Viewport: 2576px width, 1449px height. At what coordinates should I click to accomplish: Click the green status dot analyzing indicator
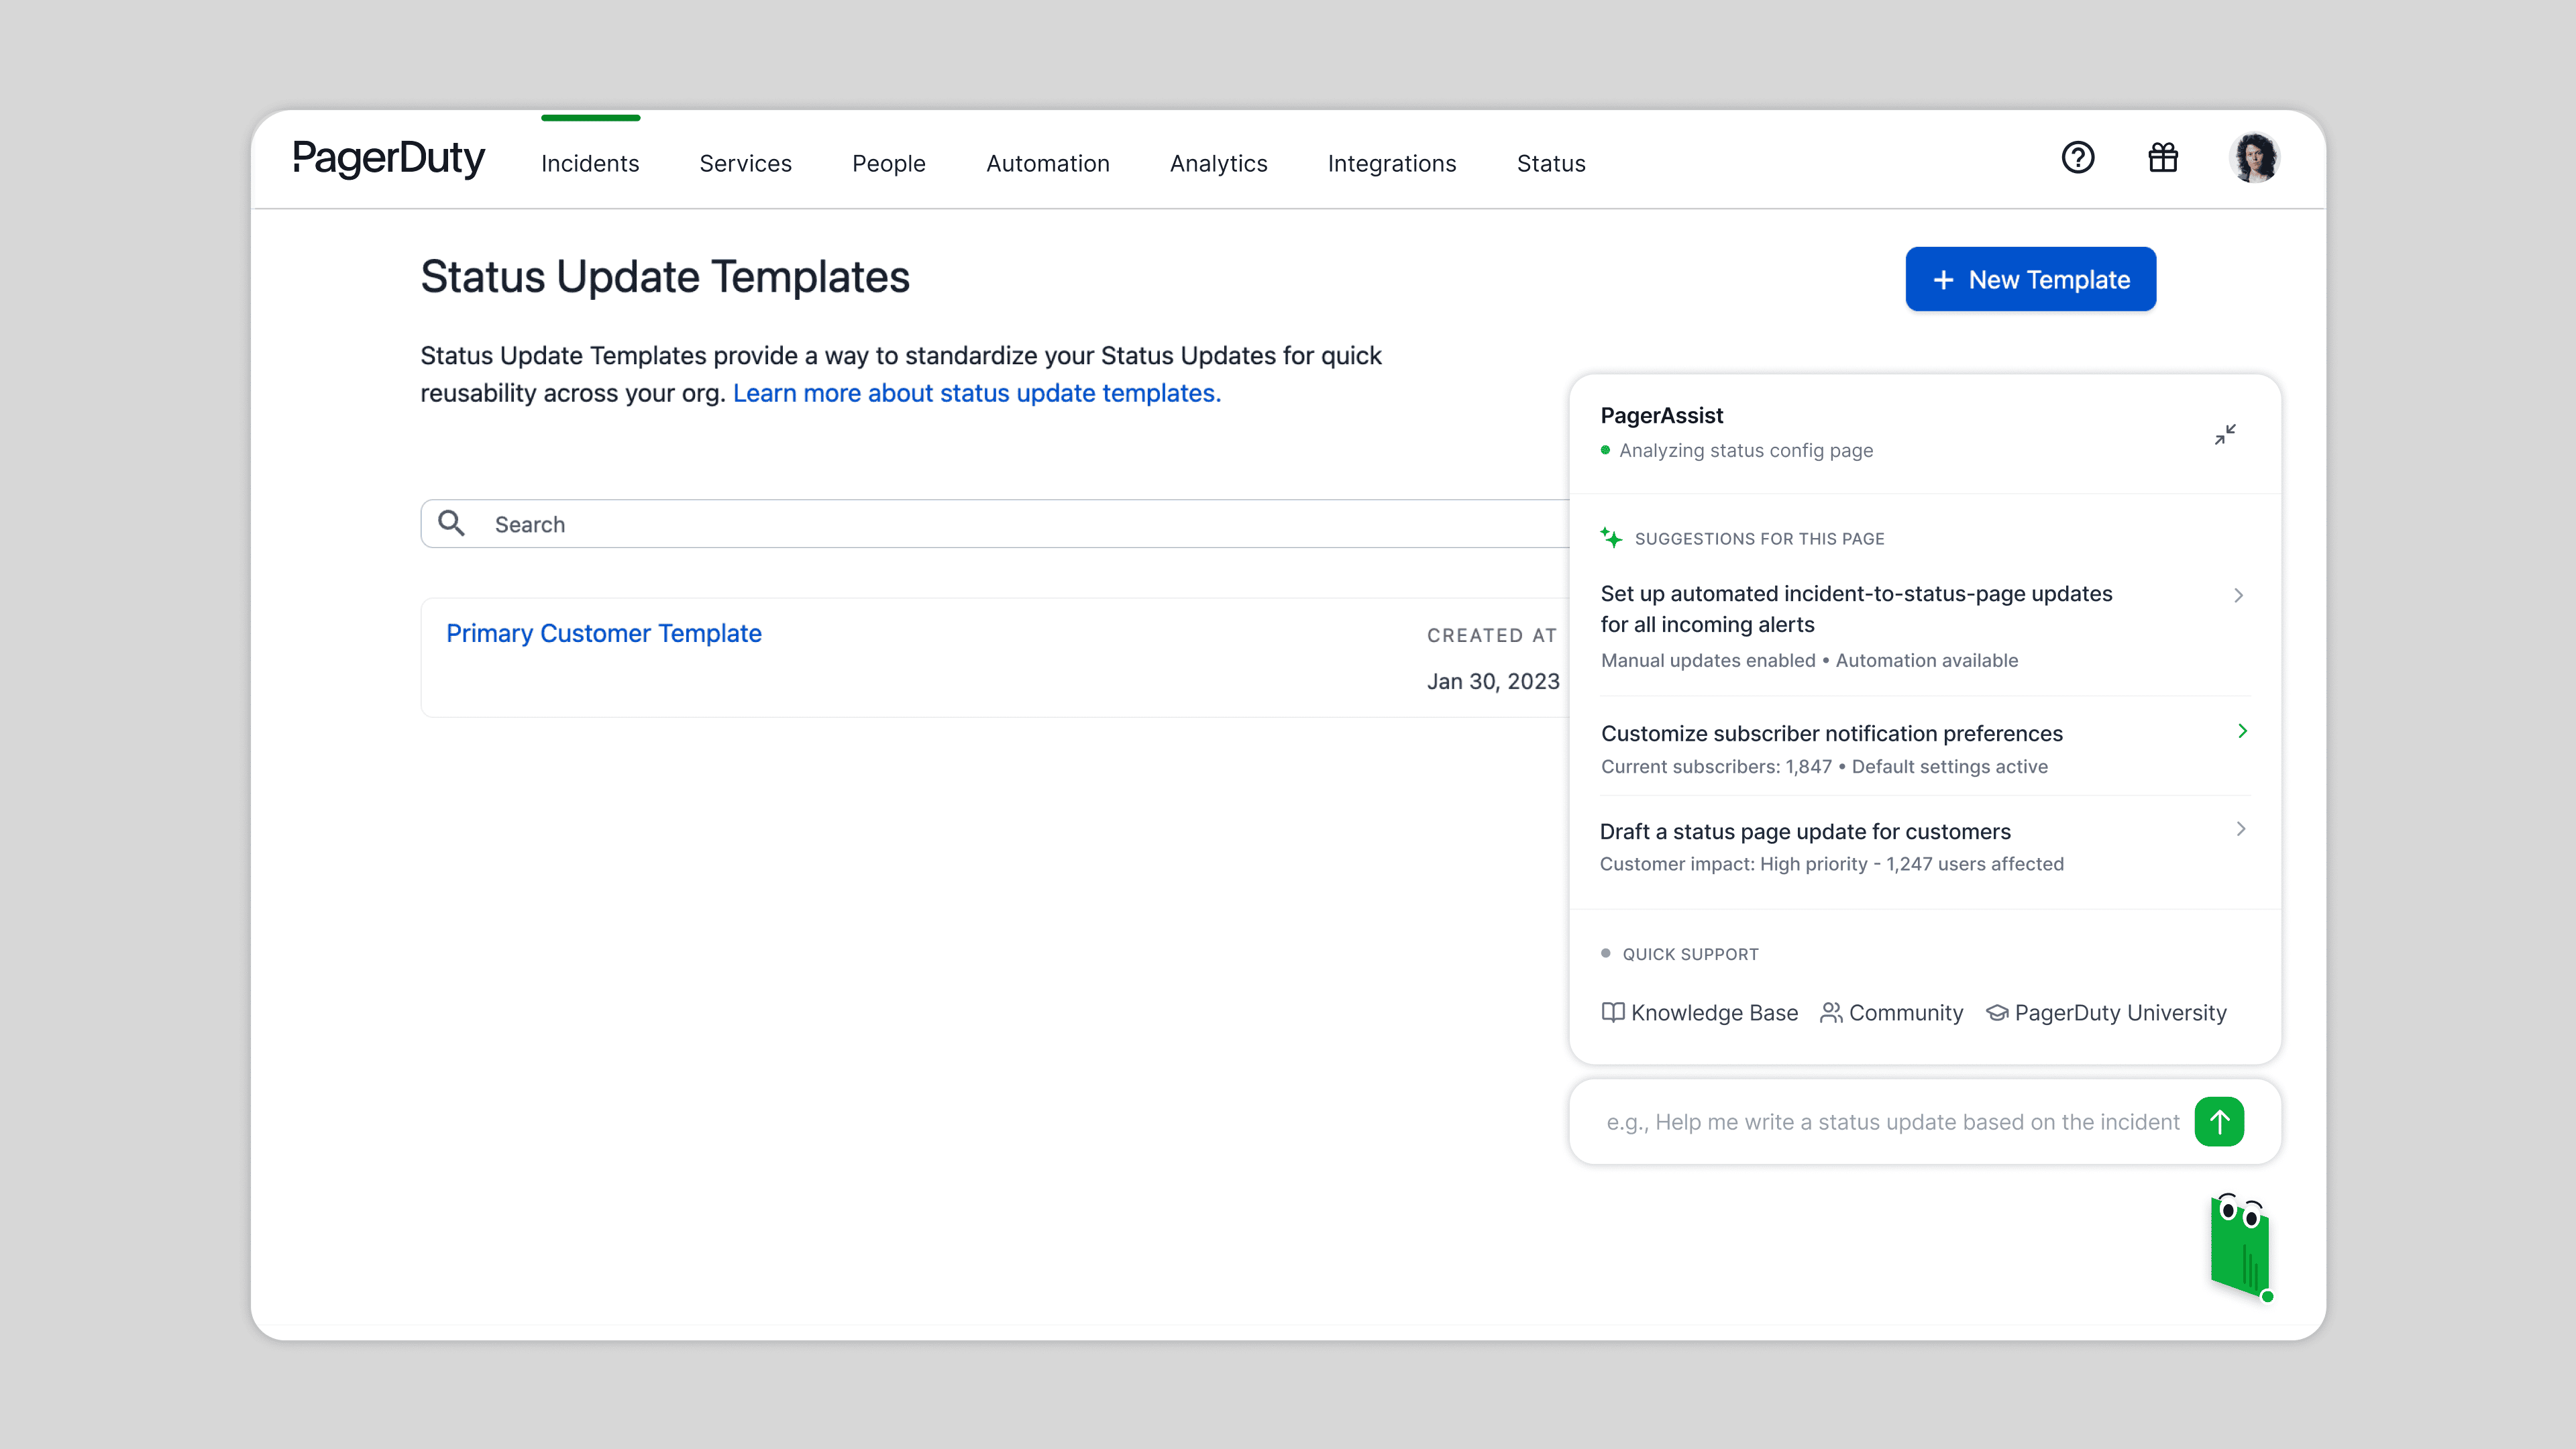(x=1607, y=451)
